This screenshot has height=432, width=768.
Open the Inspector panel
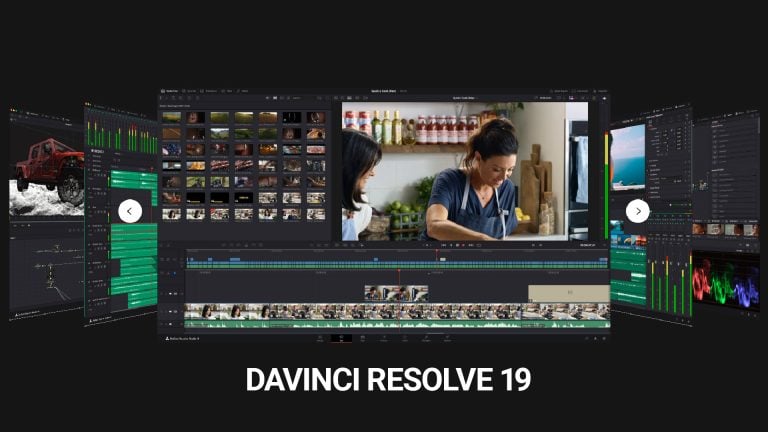click(x=600, y=91)
